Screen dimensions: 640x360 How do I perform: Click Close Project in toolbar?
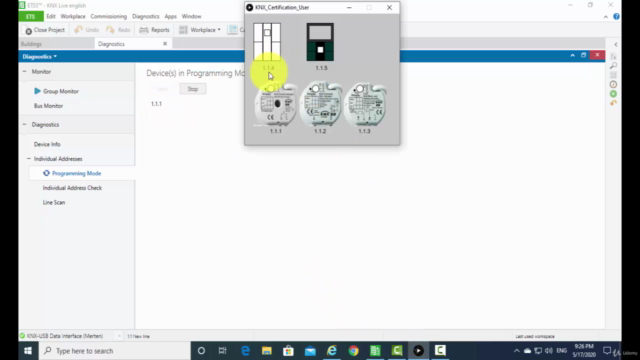point(45,30)
